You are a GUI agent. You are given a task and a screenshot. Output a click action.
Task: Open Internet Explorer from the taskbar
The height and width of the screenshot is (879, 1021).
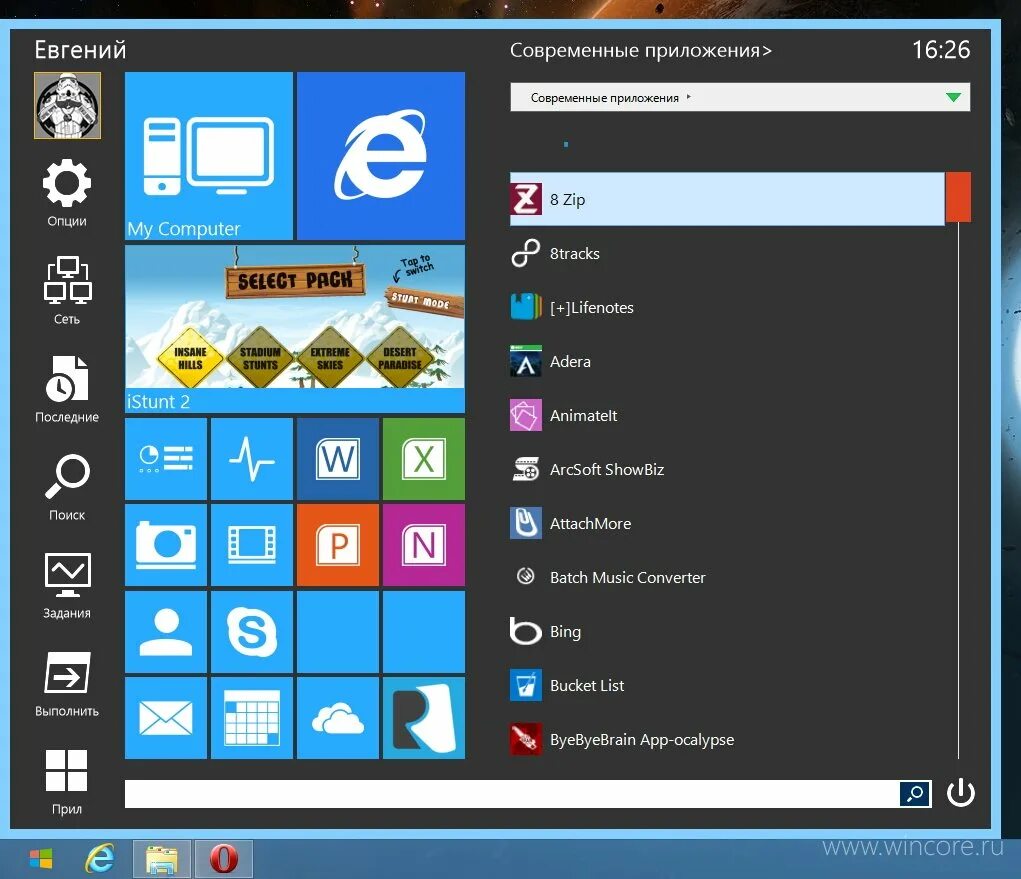[x=100, y=859]
